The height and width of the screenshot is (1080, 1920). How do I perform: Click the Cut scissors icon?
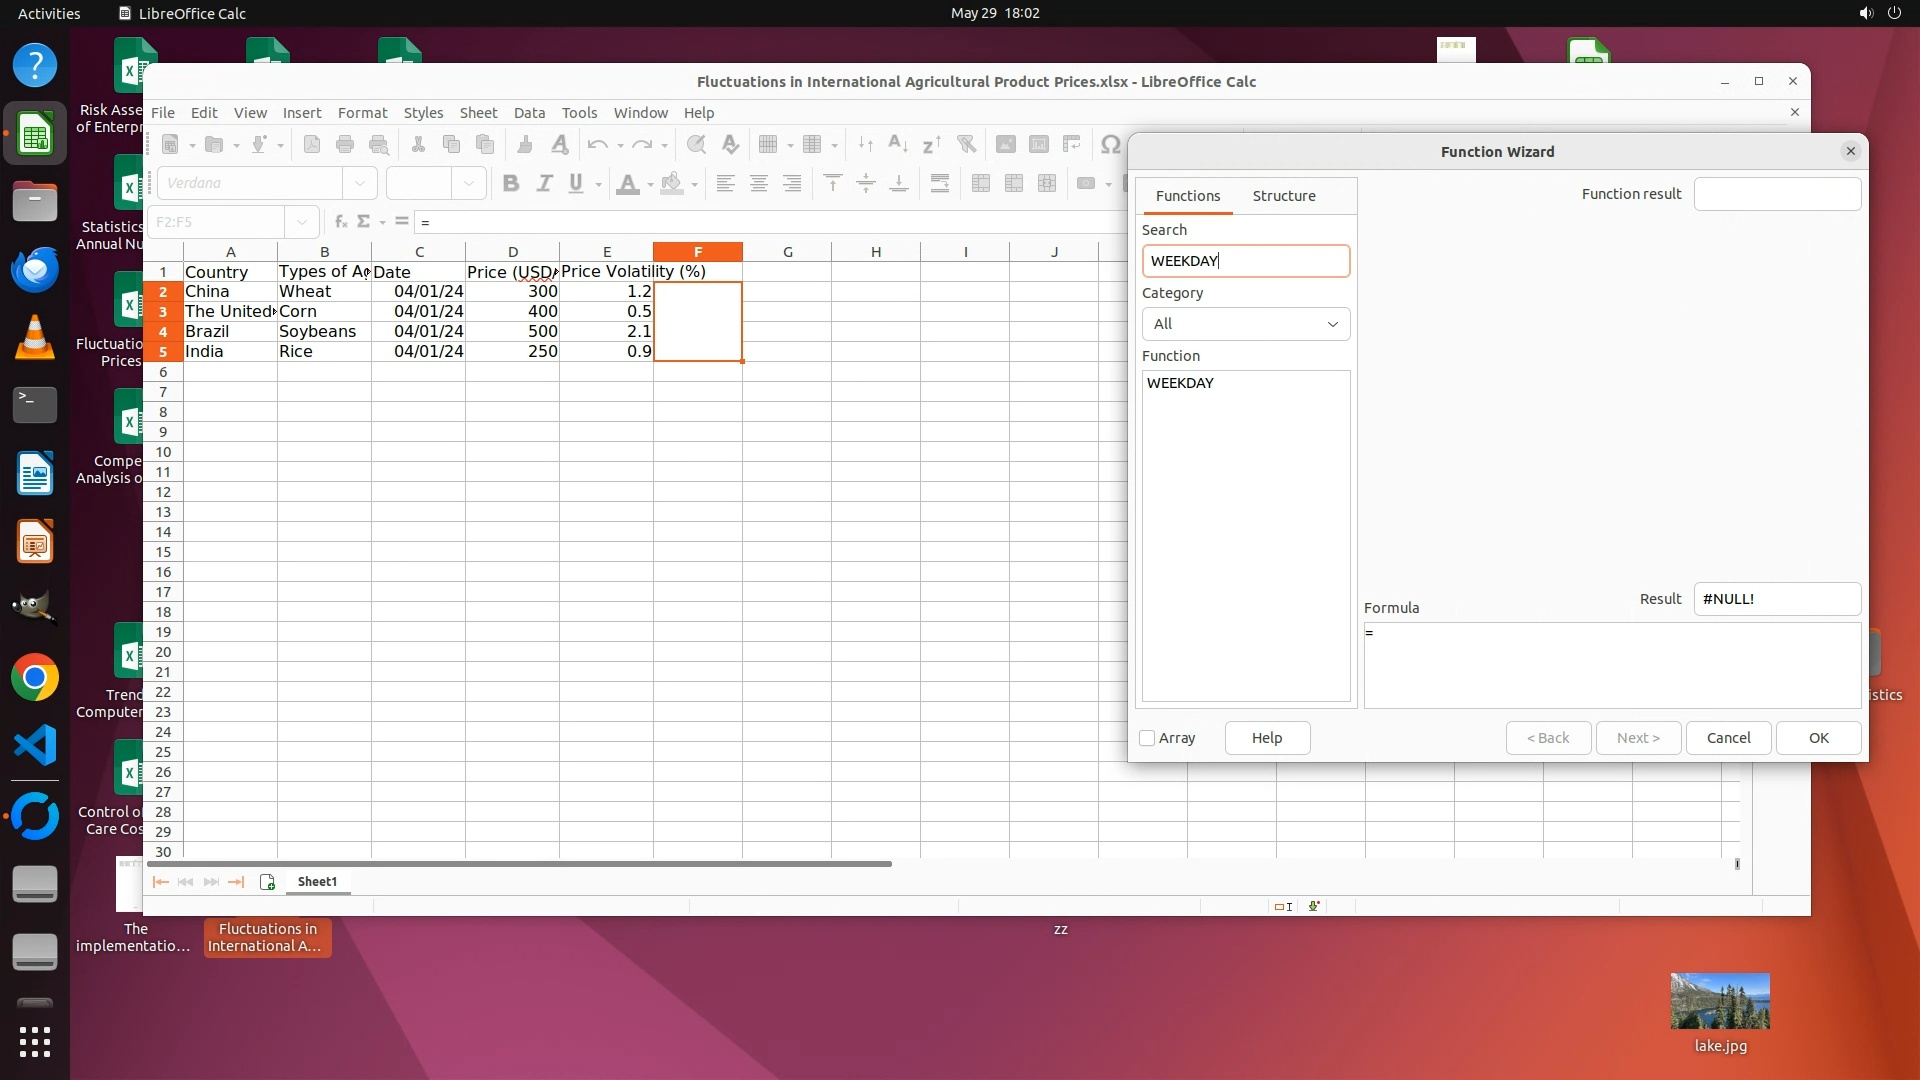tap(418, 145)
